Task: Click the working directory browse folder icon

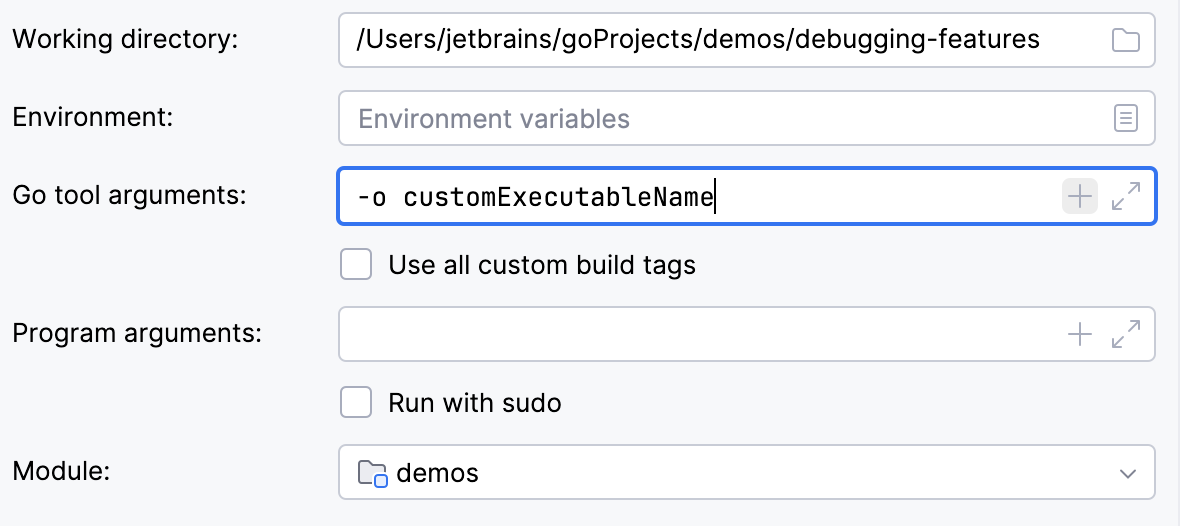Action: coord(1126,40)
